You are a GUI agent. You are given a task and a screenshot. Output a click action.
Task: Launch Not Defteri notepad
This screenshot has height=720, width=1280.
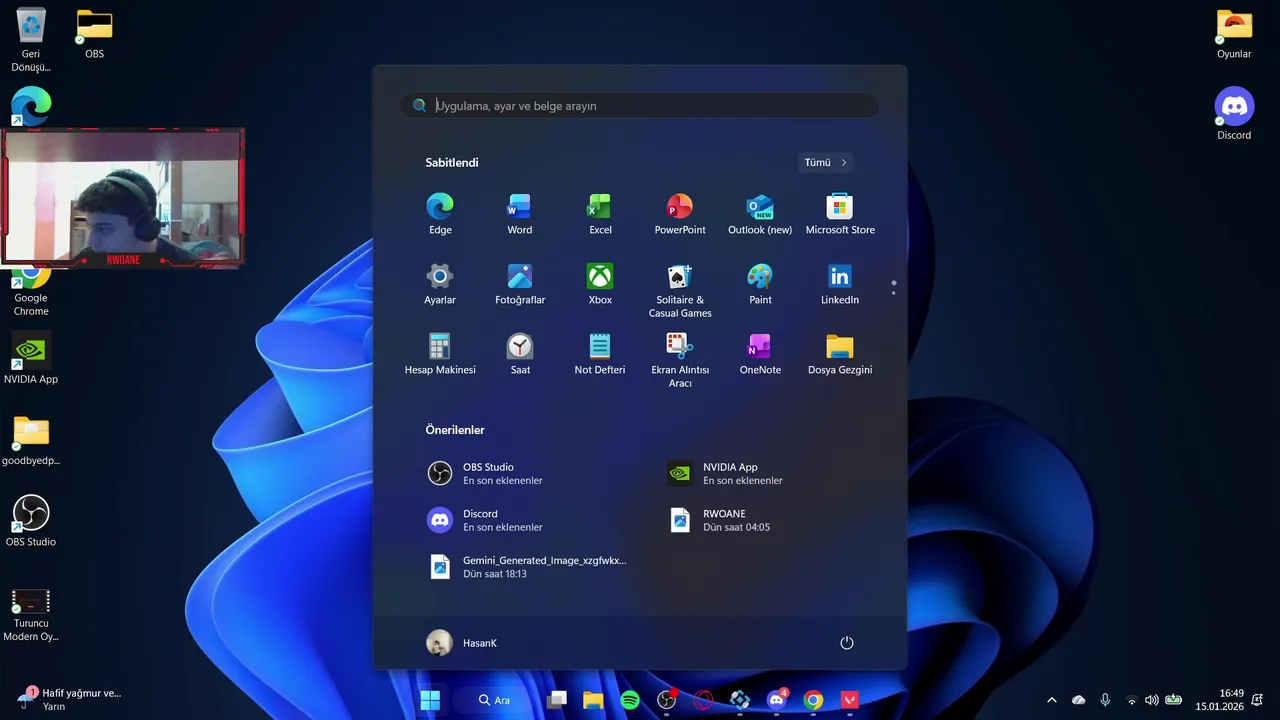(x=600, y=355)
